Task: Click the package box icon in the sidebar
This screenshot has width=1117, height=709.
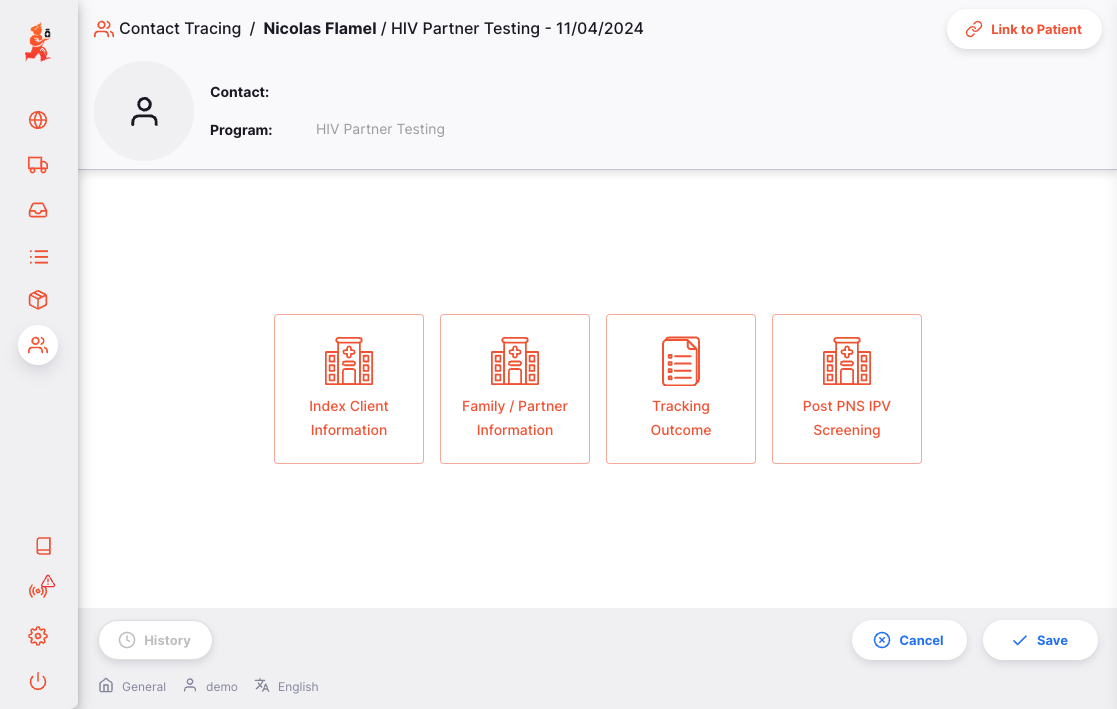Action: click(38, 300)
